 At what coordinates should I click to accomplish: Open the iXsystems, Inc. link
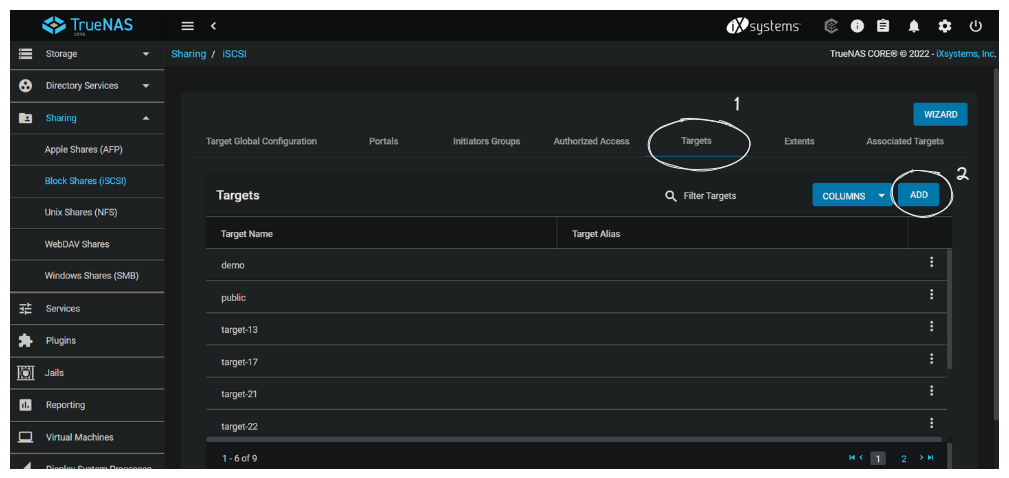966,54
